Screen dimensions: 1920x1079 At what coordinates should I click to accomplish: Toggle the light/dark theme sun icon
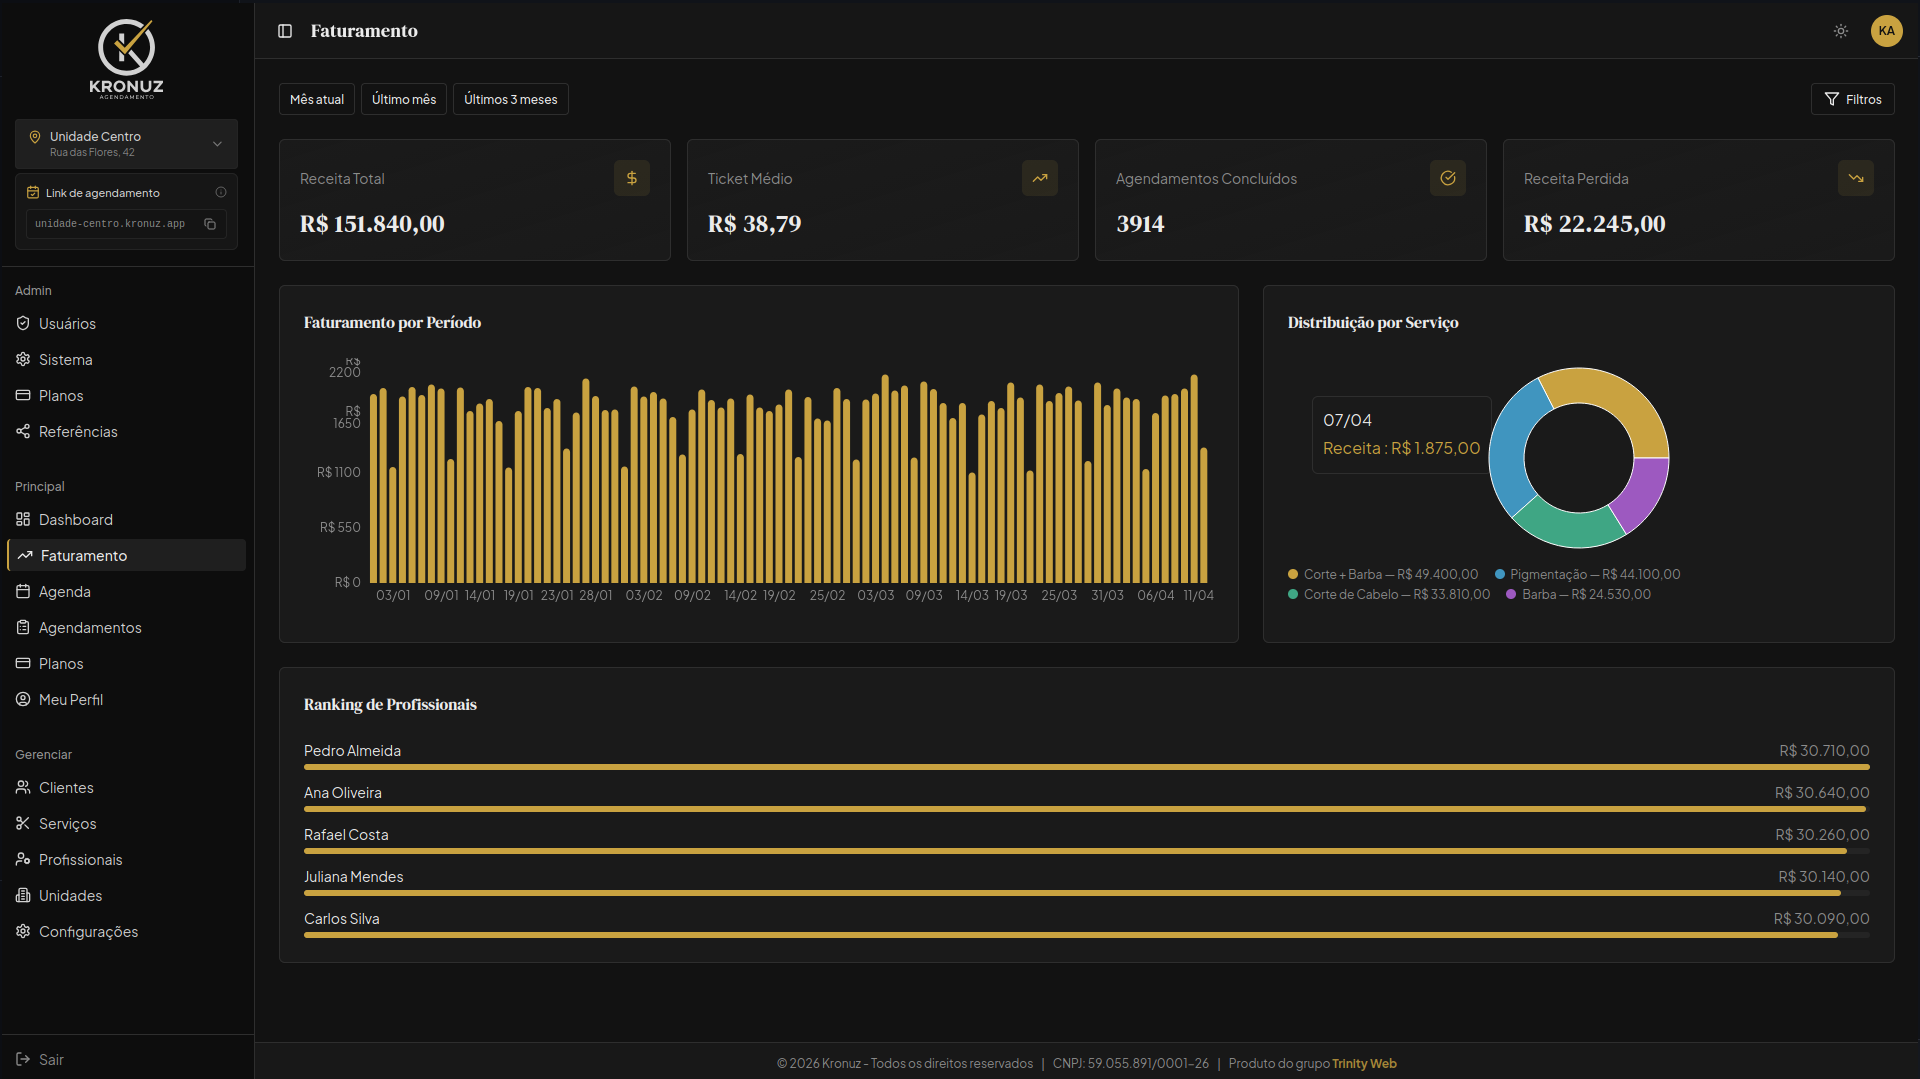coord(1840,31)
